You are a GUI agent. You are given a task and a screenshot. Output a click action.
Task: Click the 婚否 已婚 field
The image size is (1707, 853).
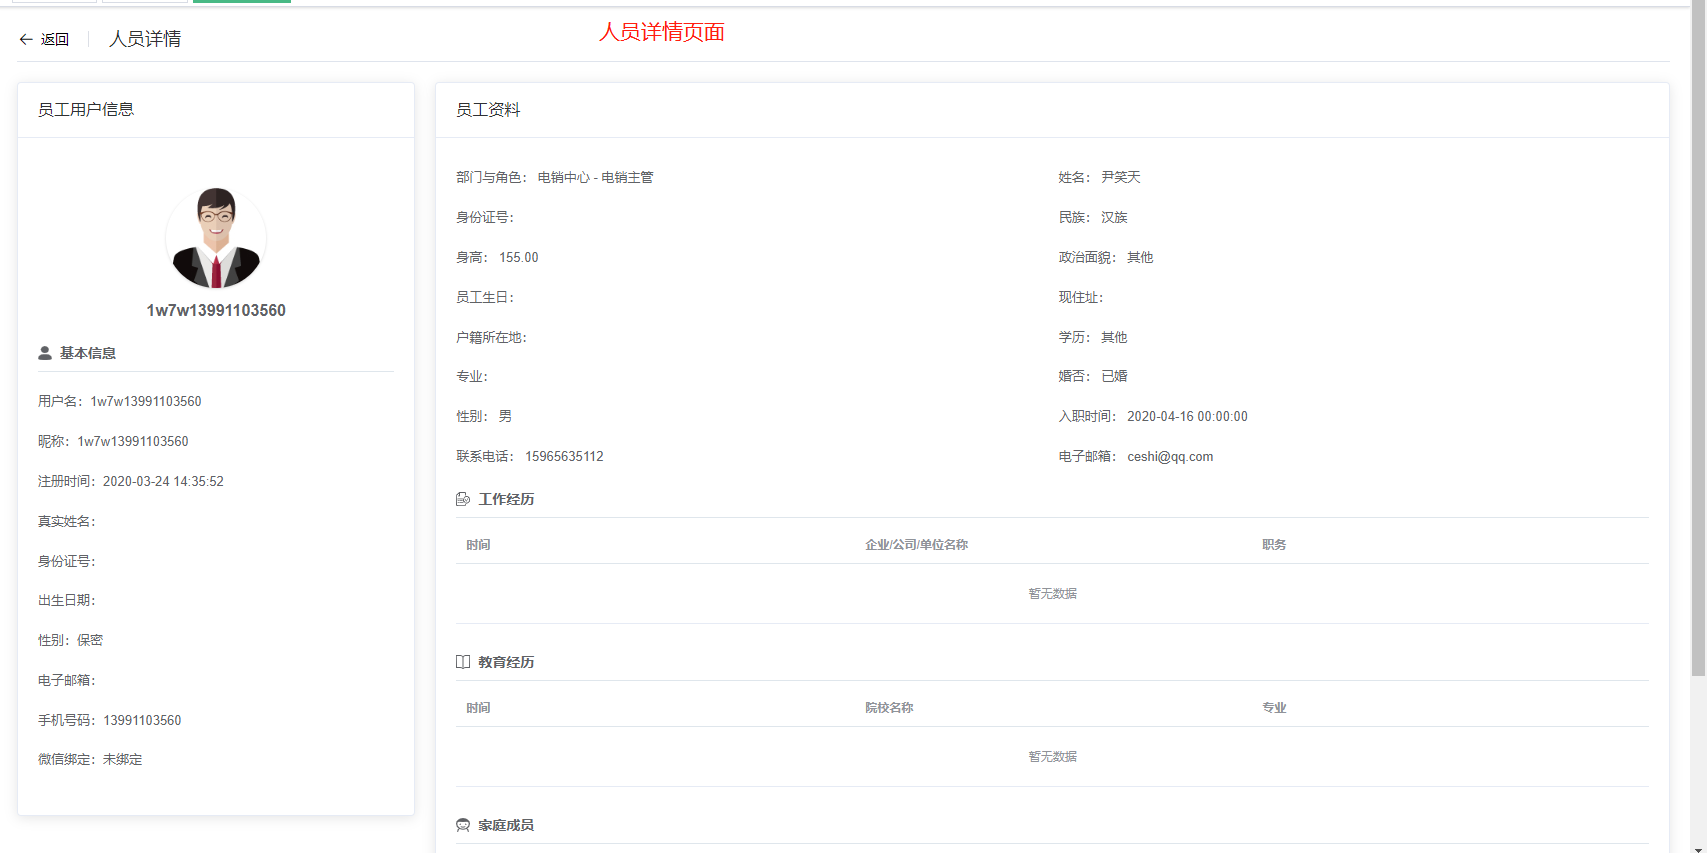[1093, 376]
